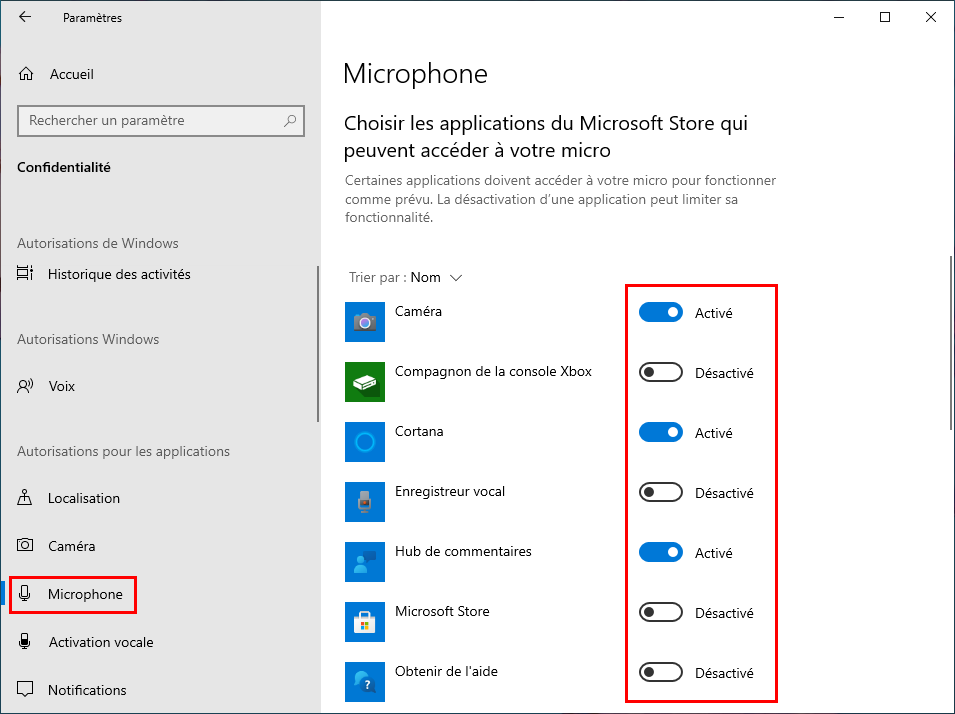Screen dimensions: 955x714
Task: Click the Rechercher un paramètre field
Action: coord(161,121)
